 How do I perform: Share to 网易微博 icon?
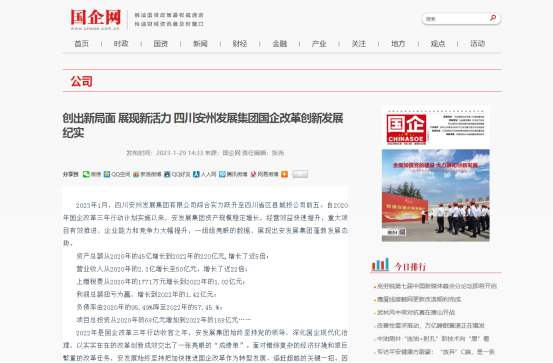tap(253, 174)
